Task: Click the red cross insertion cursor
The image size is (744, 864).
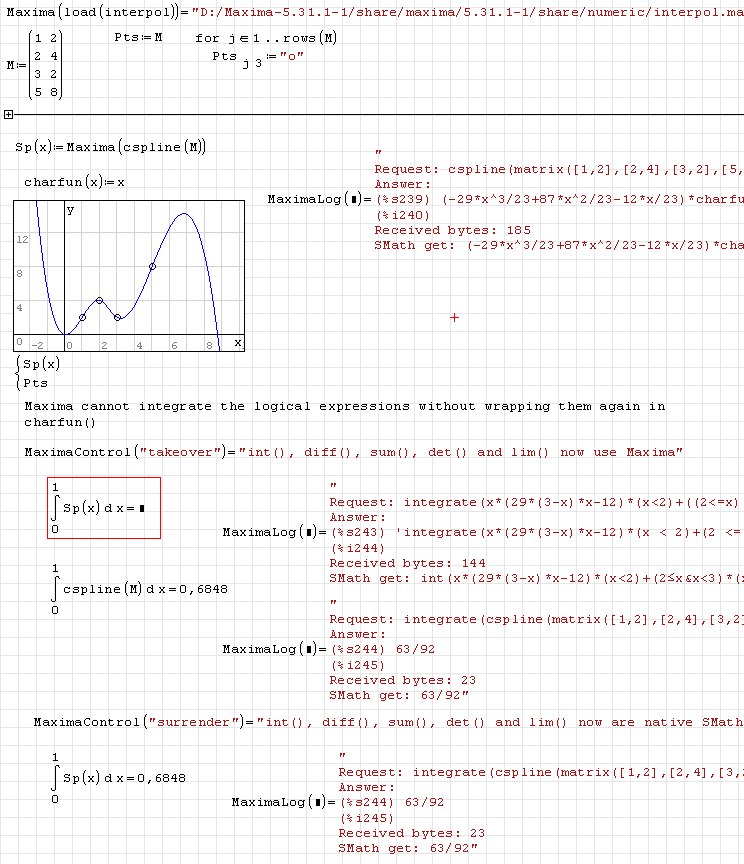Action: point(455,318)
